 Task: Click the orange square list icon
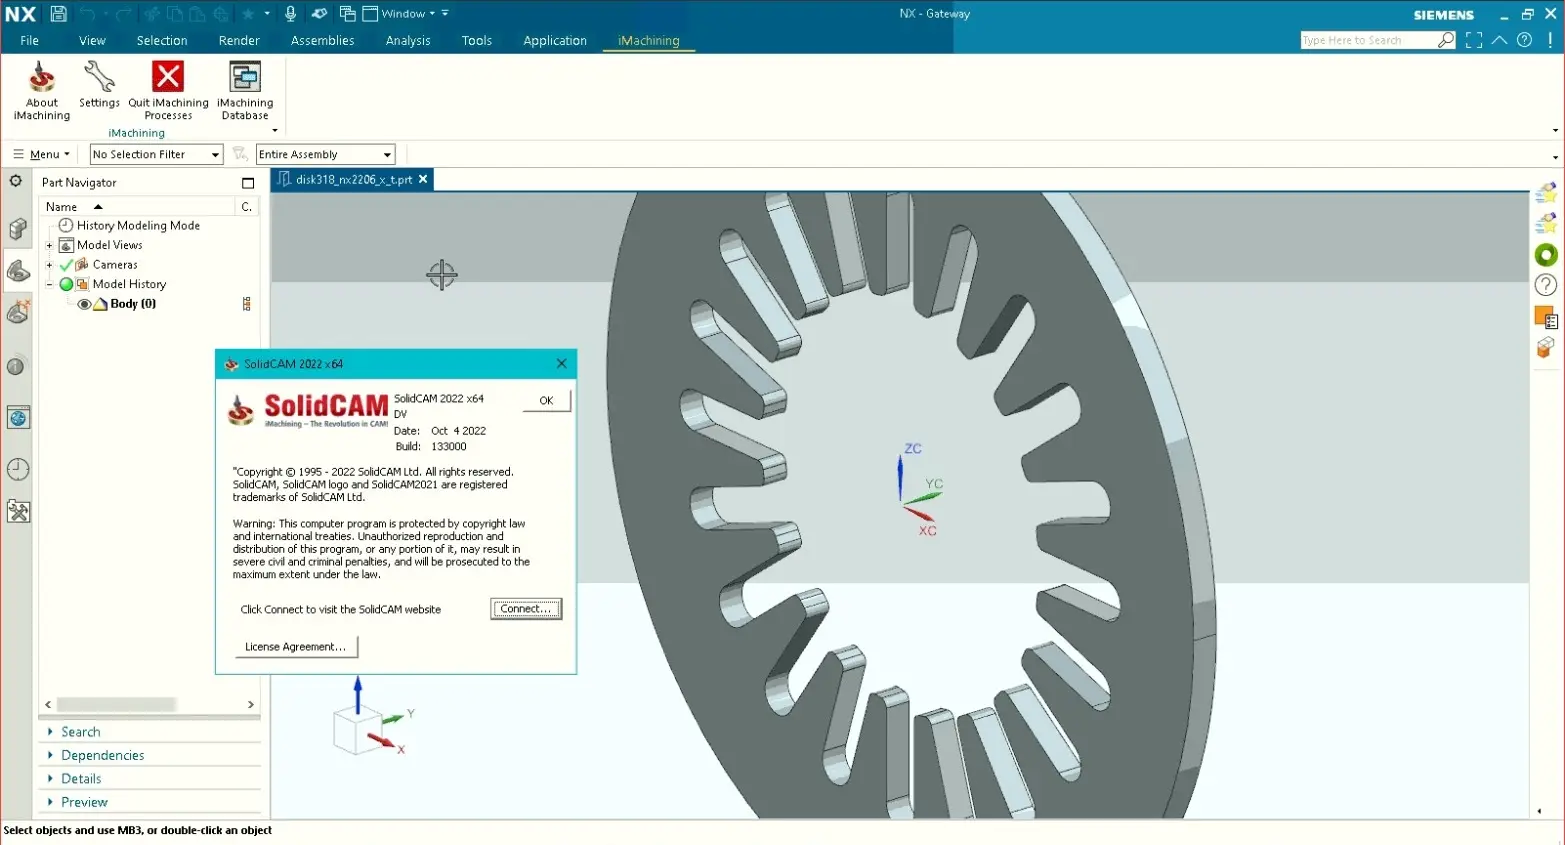point(1546,318)
